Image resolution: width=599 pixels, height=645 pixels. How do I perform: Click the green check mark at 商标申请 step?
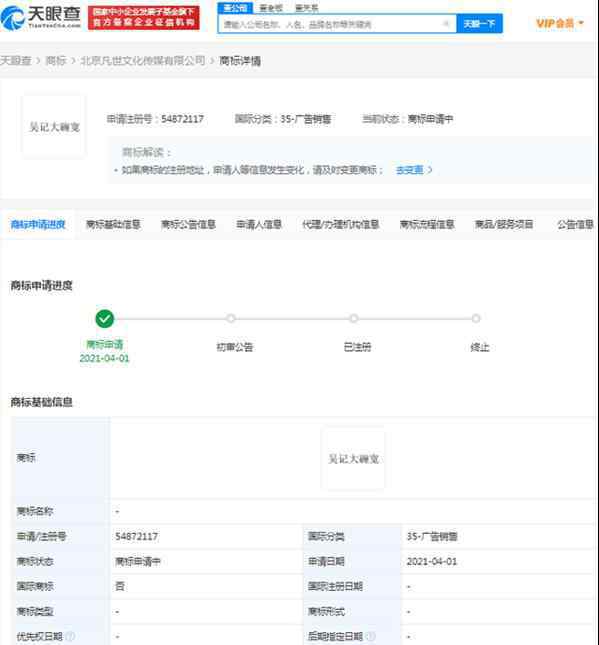104,319
